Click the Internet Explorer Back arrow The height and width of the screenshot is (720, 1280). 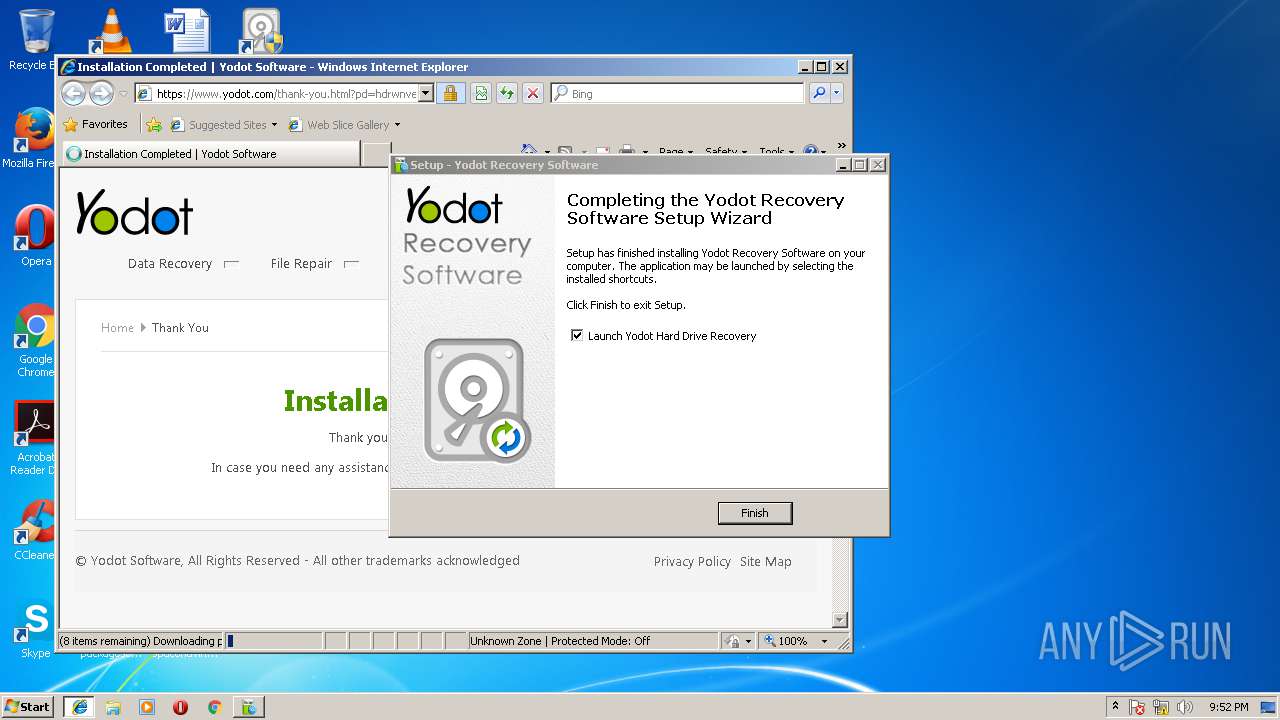tap(73, 94)
